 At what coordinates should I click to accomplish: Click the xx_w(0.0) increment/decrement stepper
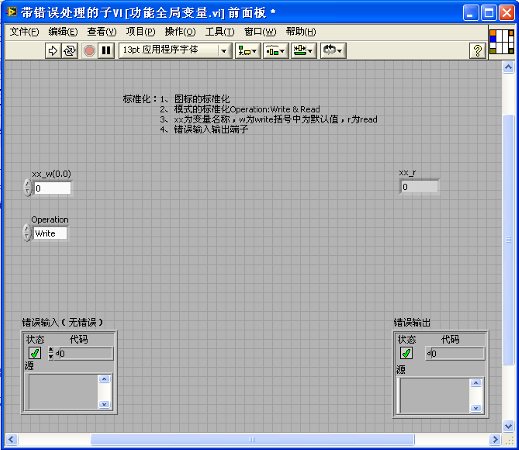[x=28, y=188]
